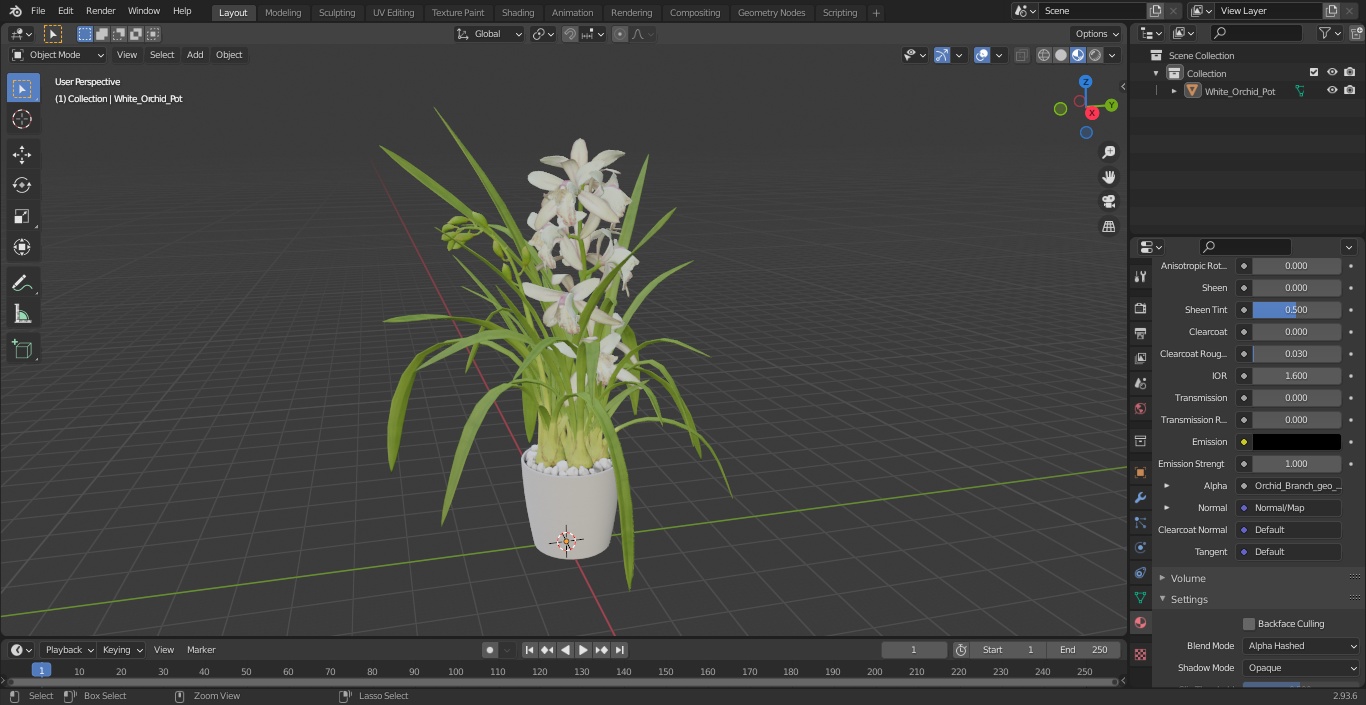Image resolution: width=1366 pixels, height=705 pixels.
Task: Toggle snapping magnet in header
Action: pyautogui.click(x=570, y=34)
